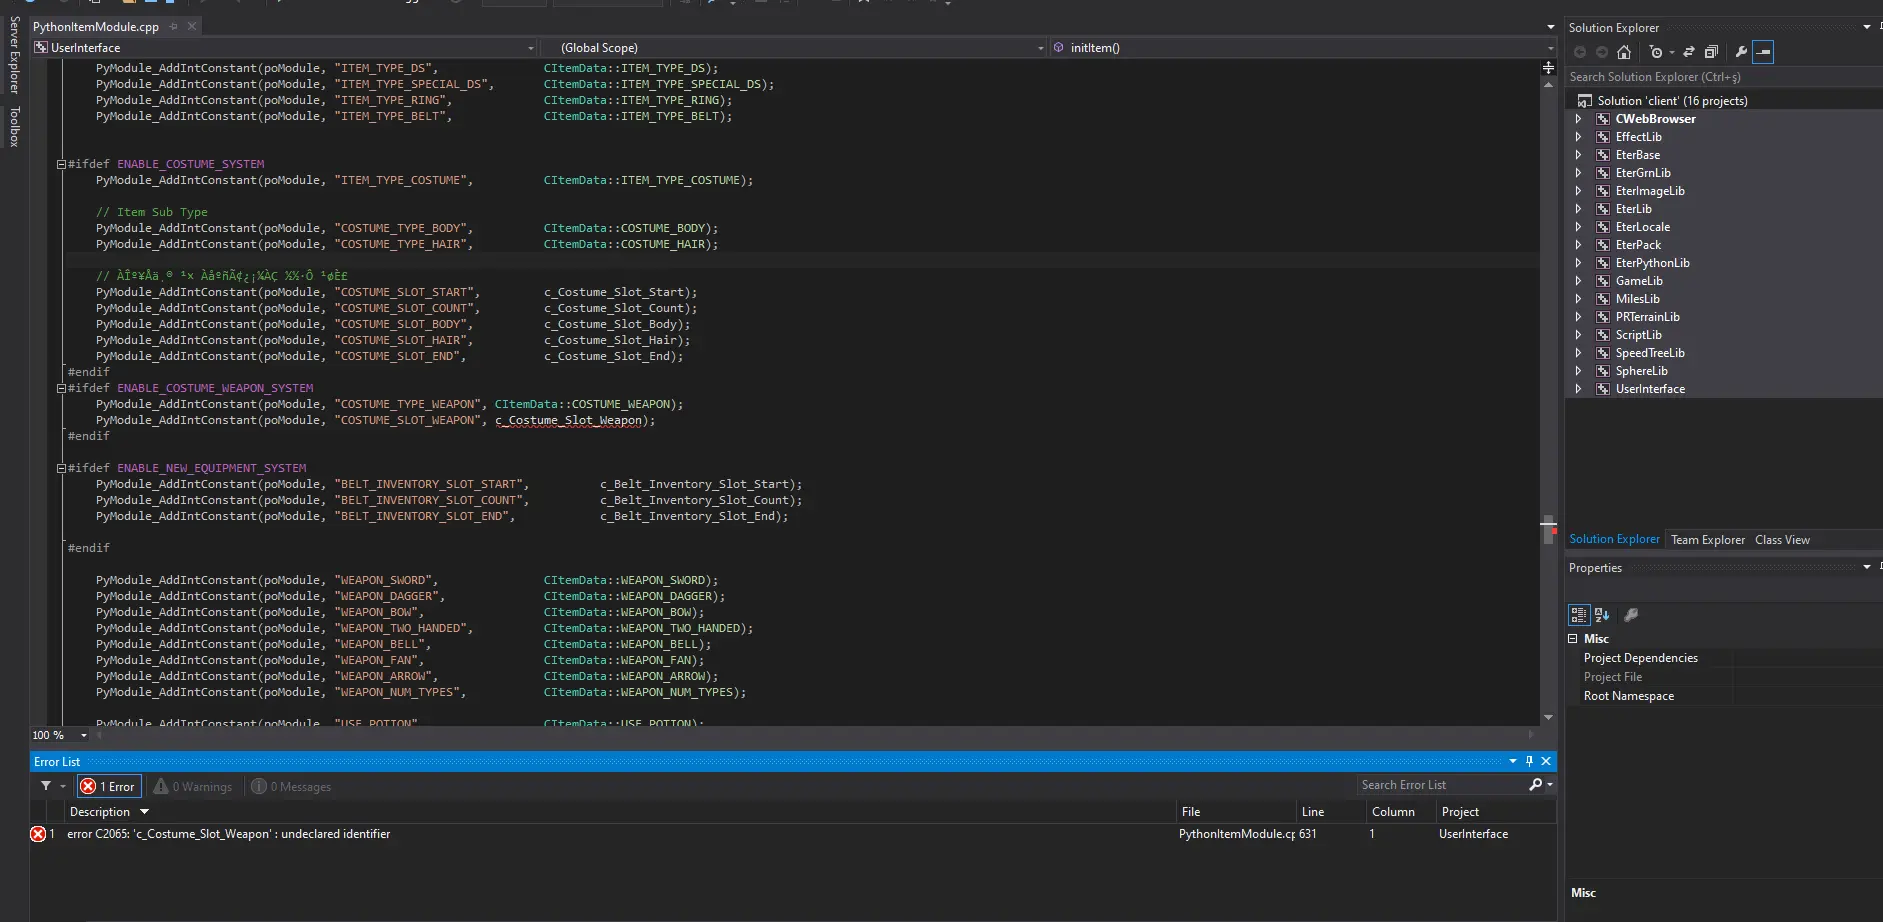1883x922 pixels.
Task: Toggle the 0 Warnings filter button
Action: tap(193, 786)
